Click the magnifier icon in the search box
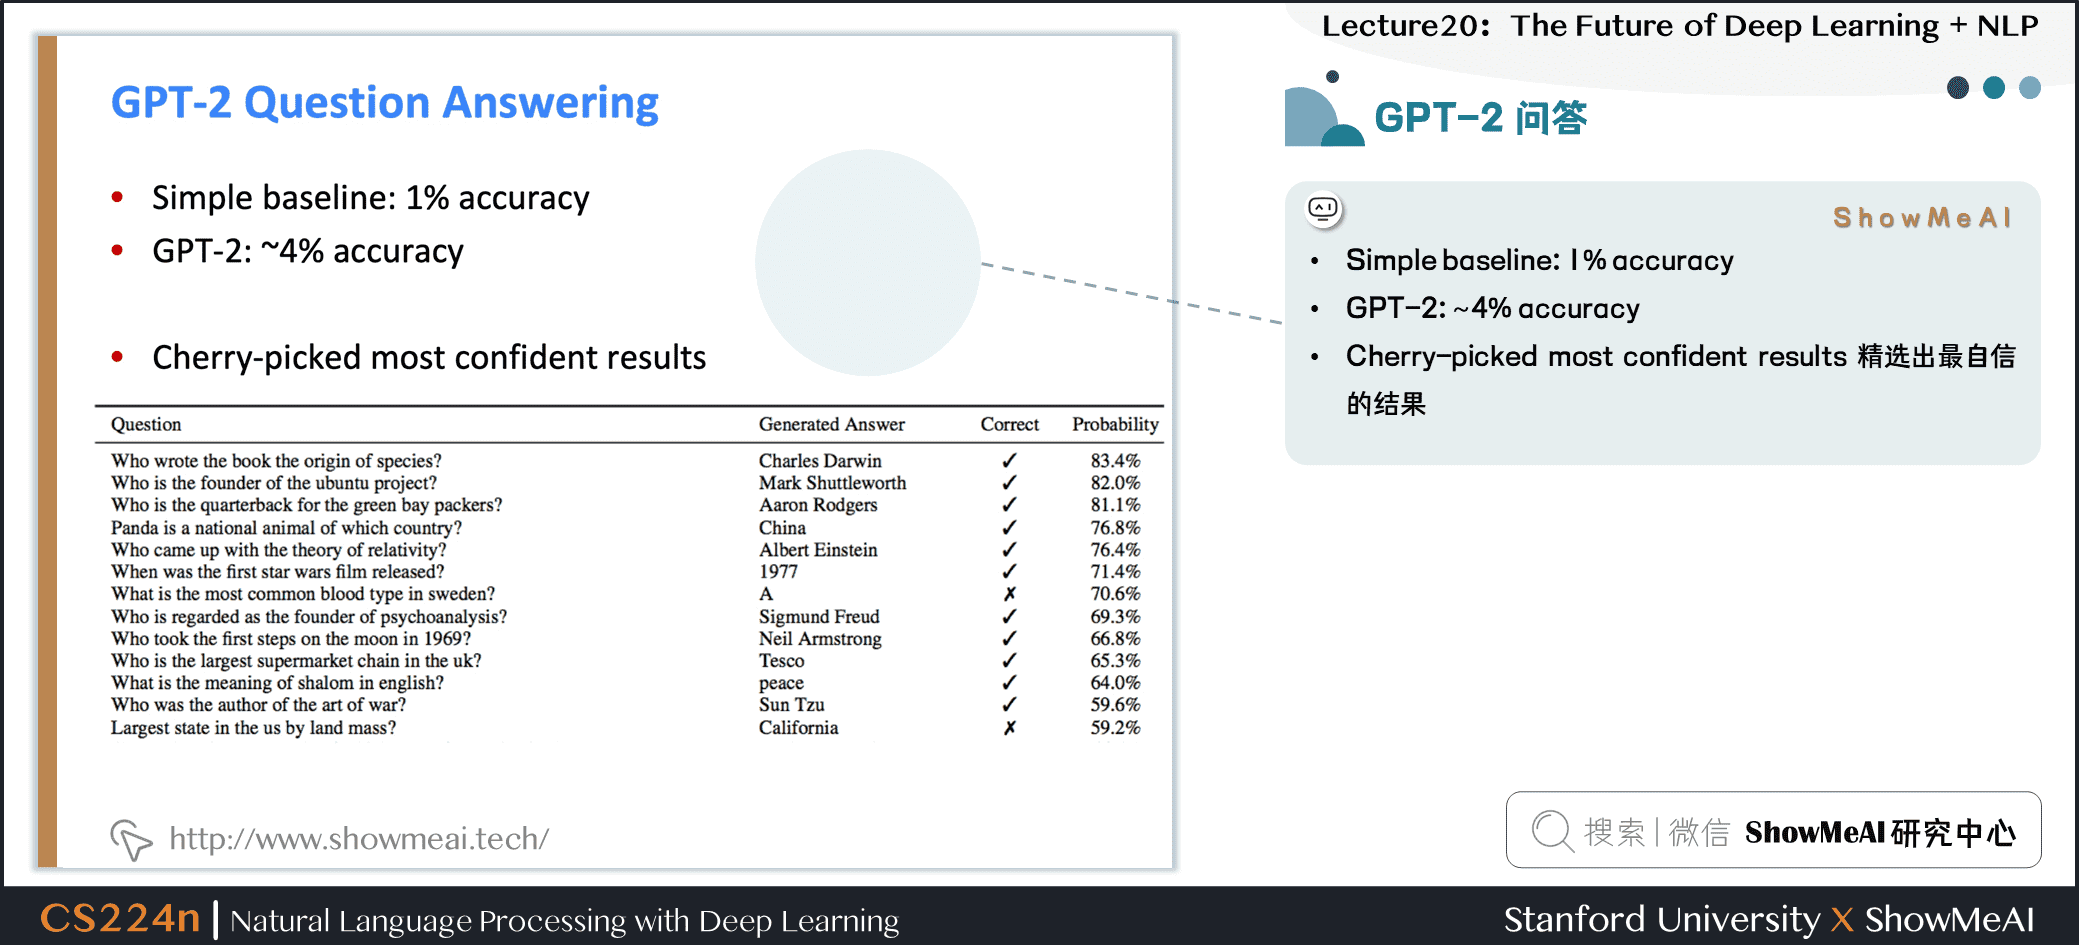Viewport: 2079px width, 945px height. [1552, 831]
